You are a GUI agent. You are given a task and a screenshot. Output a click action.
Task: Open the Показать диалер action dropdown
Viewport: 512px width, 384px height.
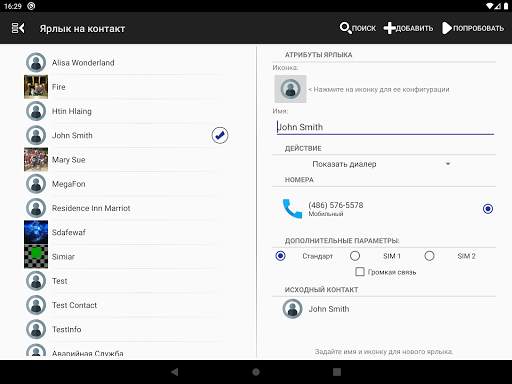[x=381, y=164]
